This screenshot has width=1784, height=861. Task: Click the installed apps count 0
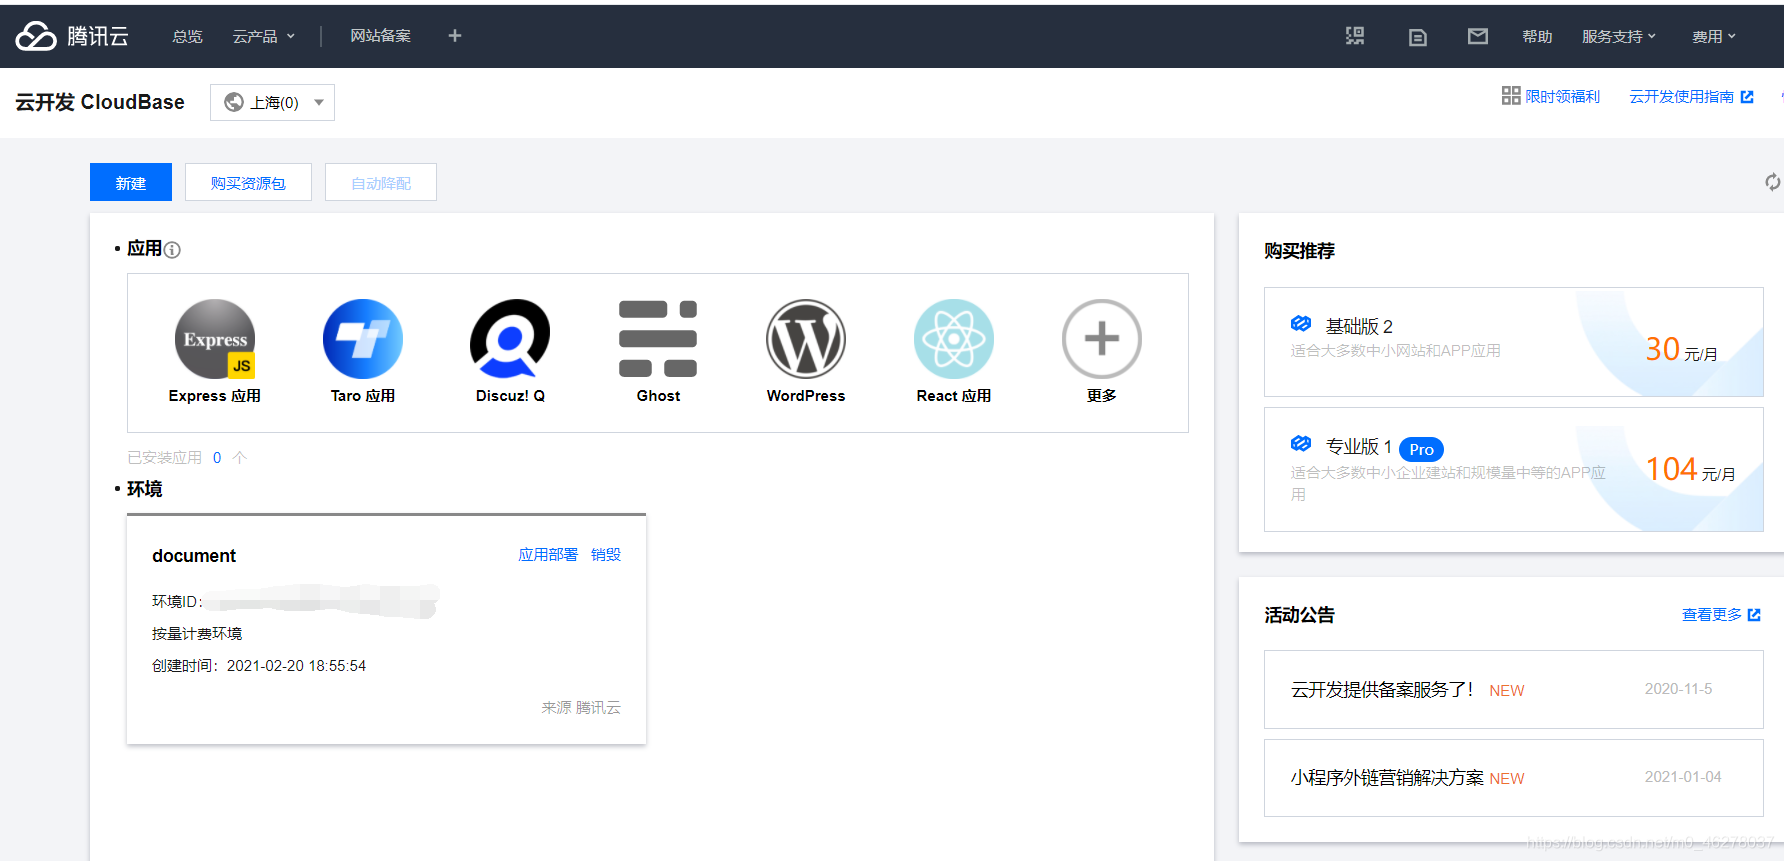[217, 457]
